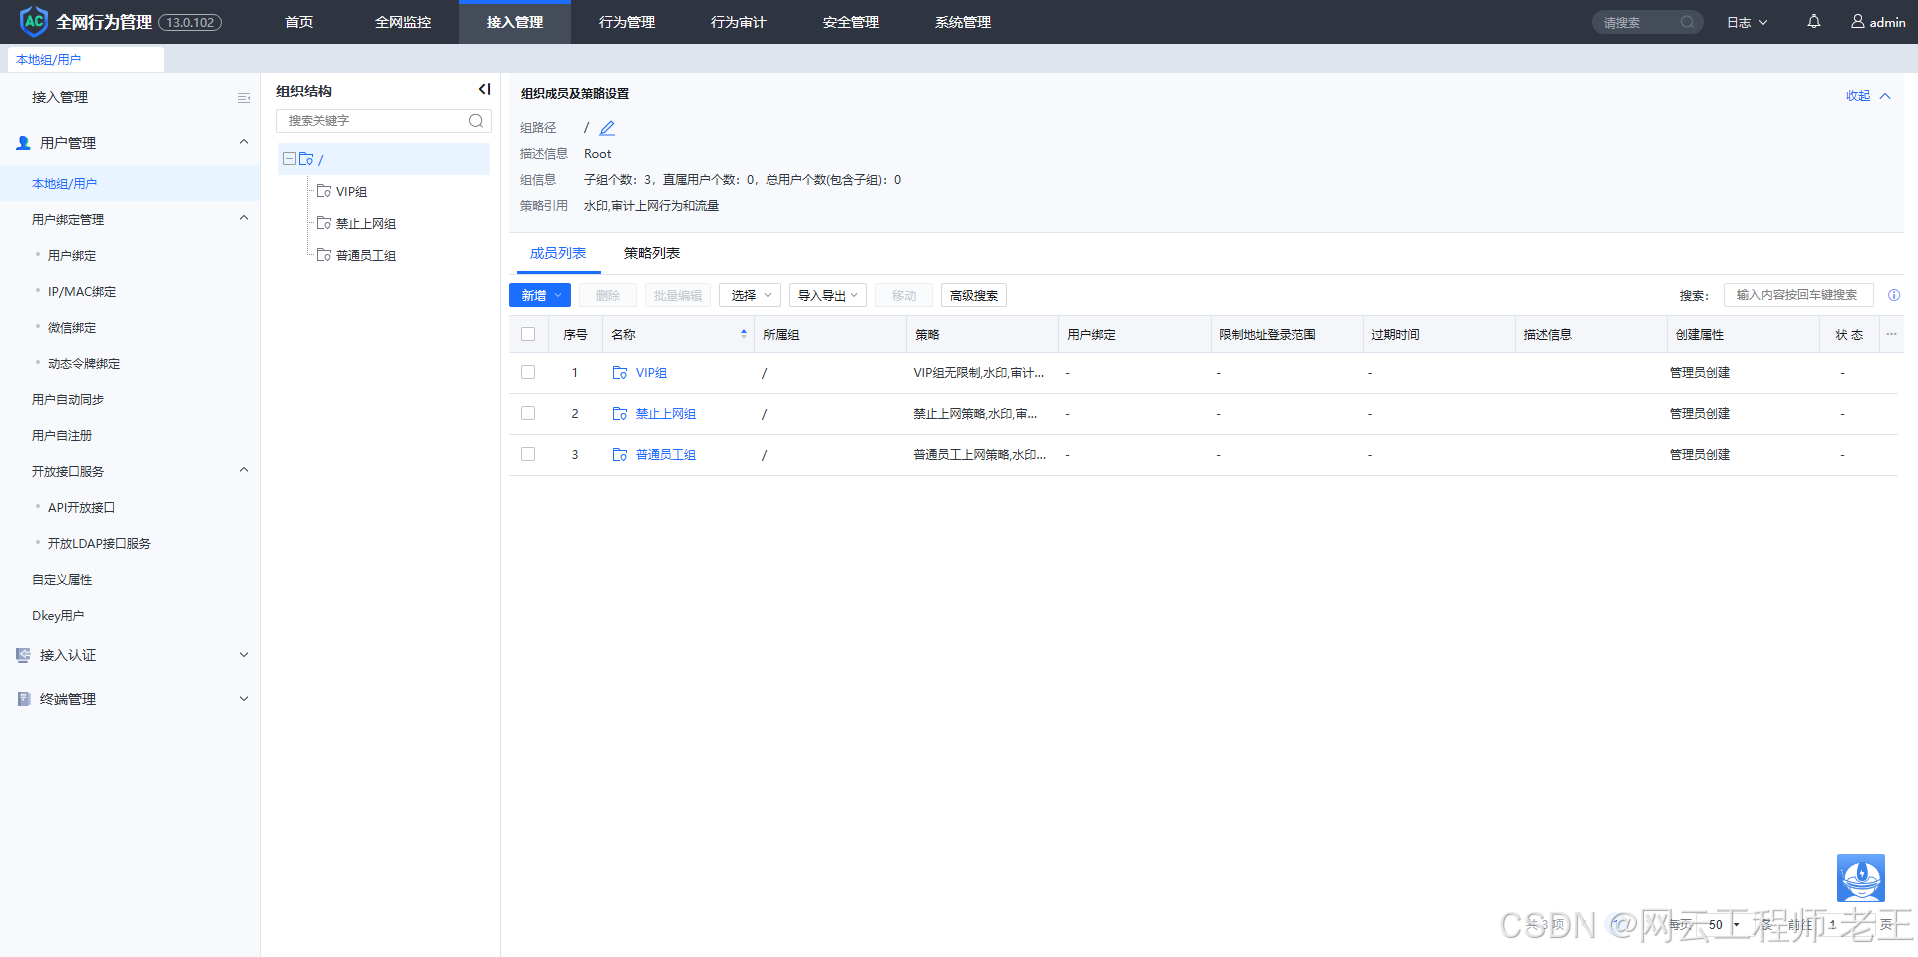Go to API开放接口 in sidebar
The height and width of the screenshot is (957, 1918).
pos(82,507)
